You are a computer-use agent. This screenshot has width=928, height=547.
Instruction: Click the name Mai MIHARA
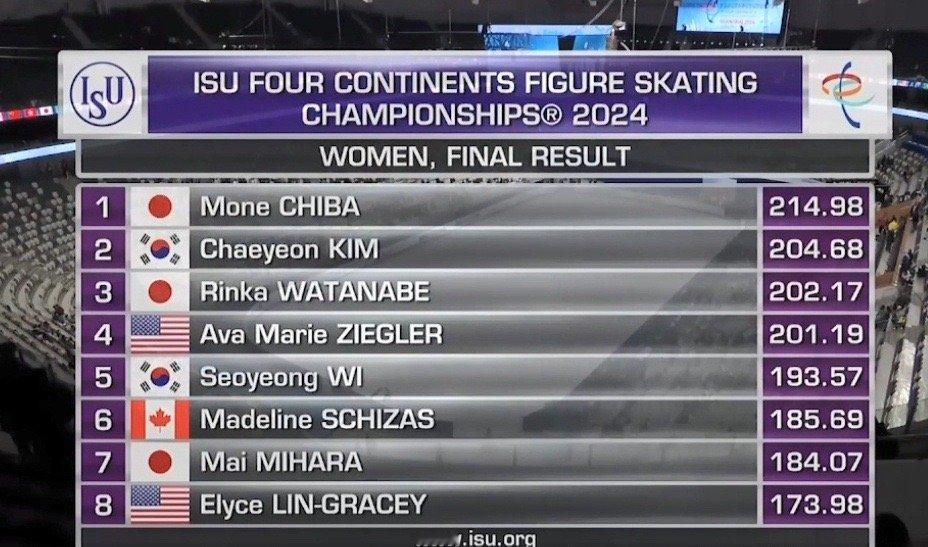[x=281, y=462]
